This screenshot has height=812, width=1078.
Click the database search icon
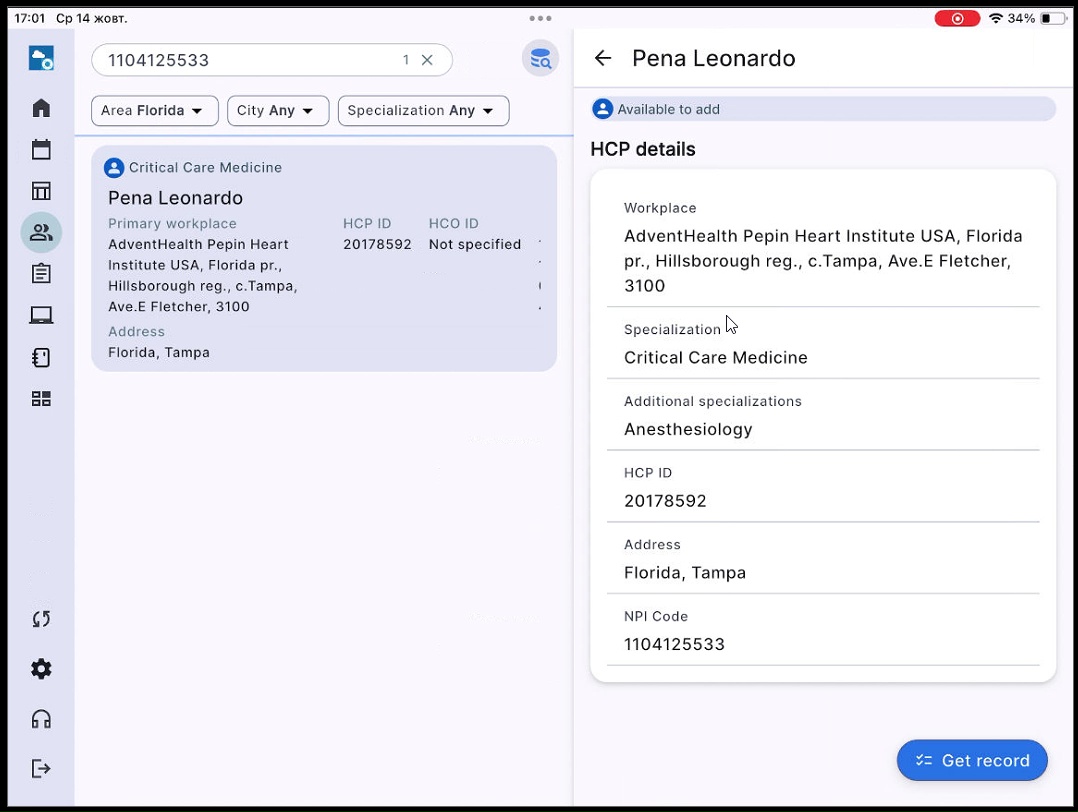click(540, 58)
